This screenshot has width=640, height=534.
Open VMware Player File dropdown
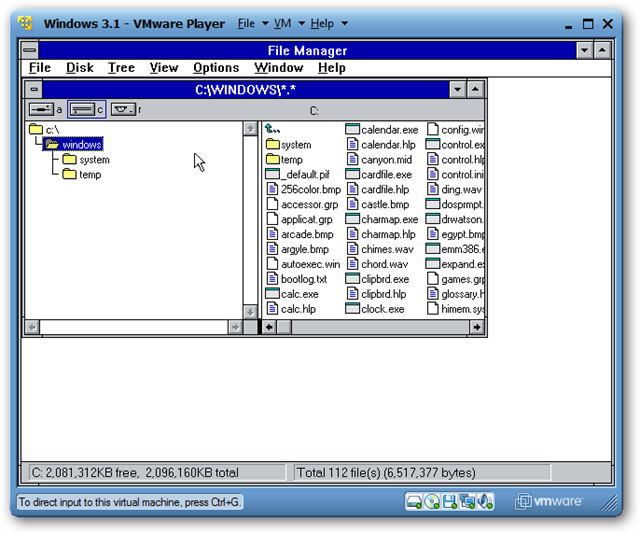253,23
